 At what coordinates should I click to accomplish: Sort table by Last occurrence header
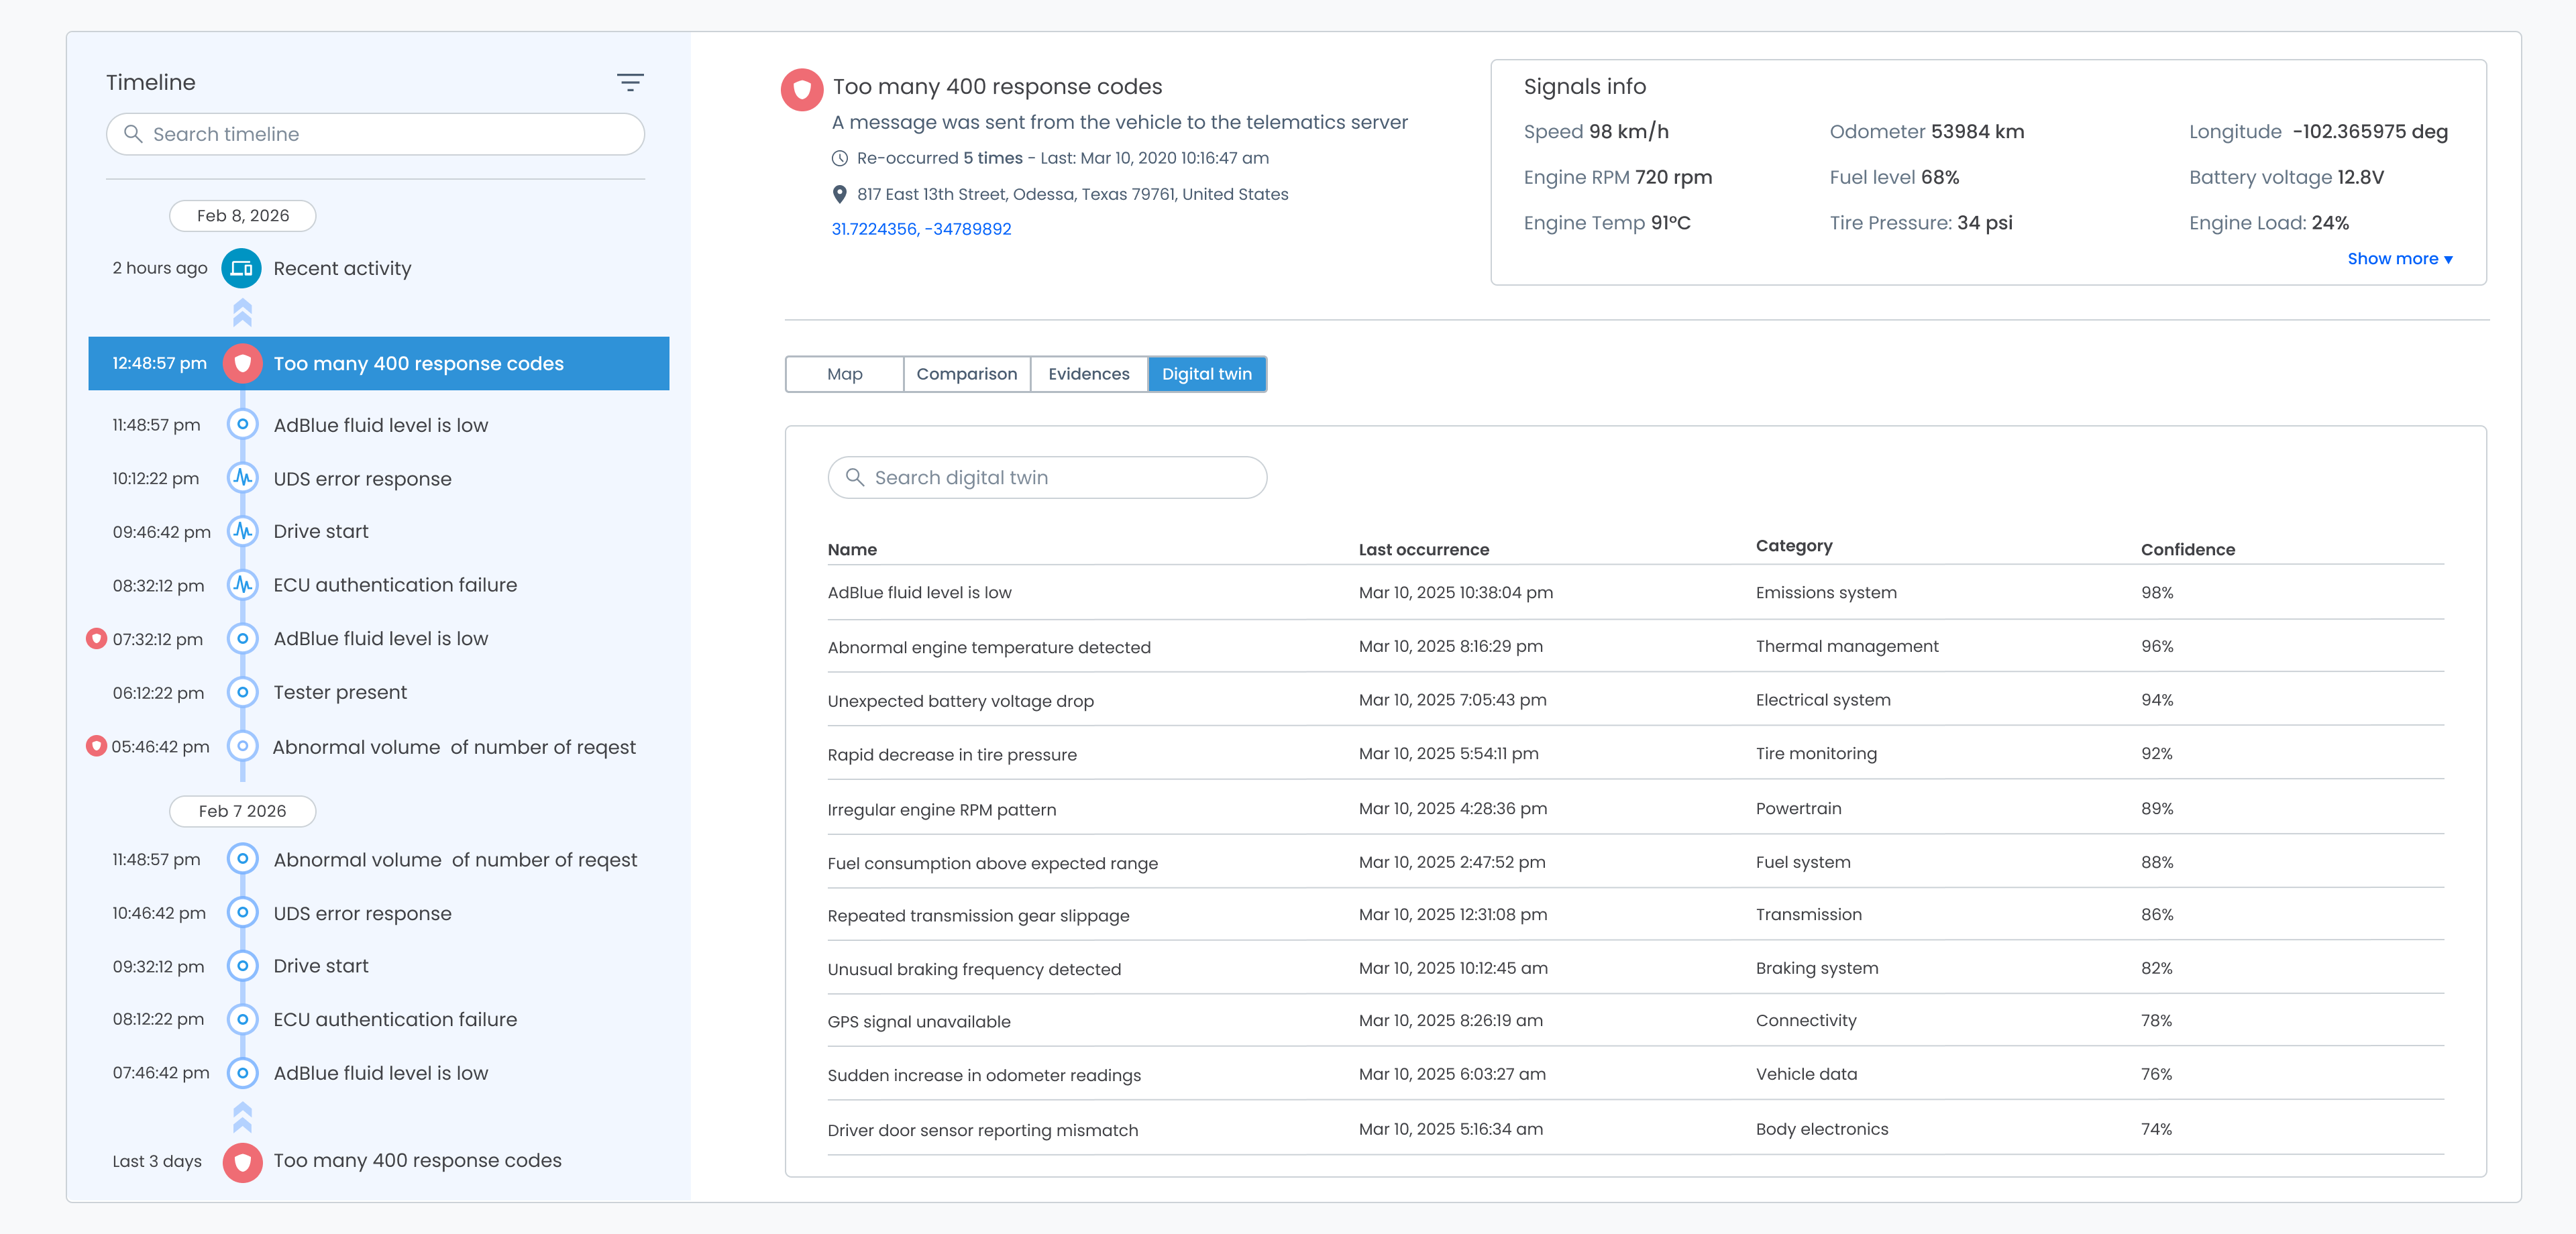(1423, 549)
